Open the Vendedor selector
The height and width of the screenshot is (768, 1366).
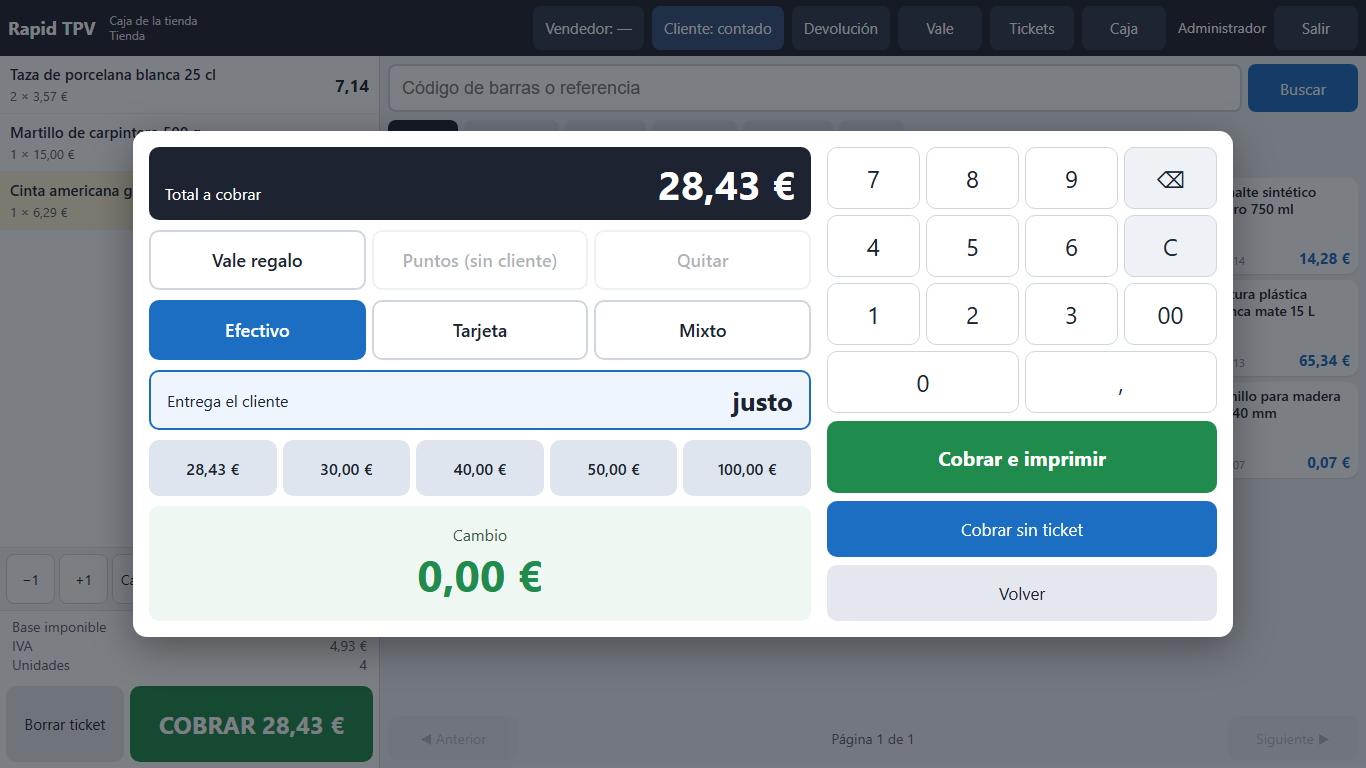click(588, 28)
